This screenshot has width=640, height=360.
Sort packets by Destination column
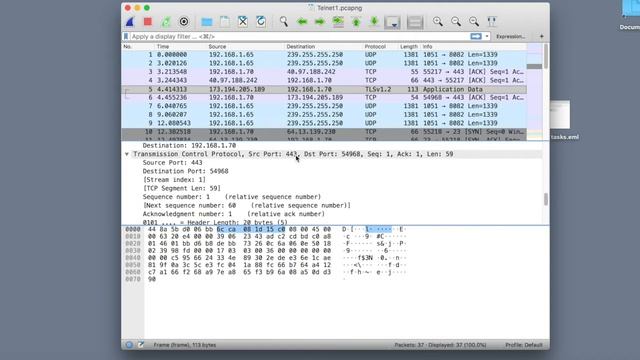coord(324,47)
